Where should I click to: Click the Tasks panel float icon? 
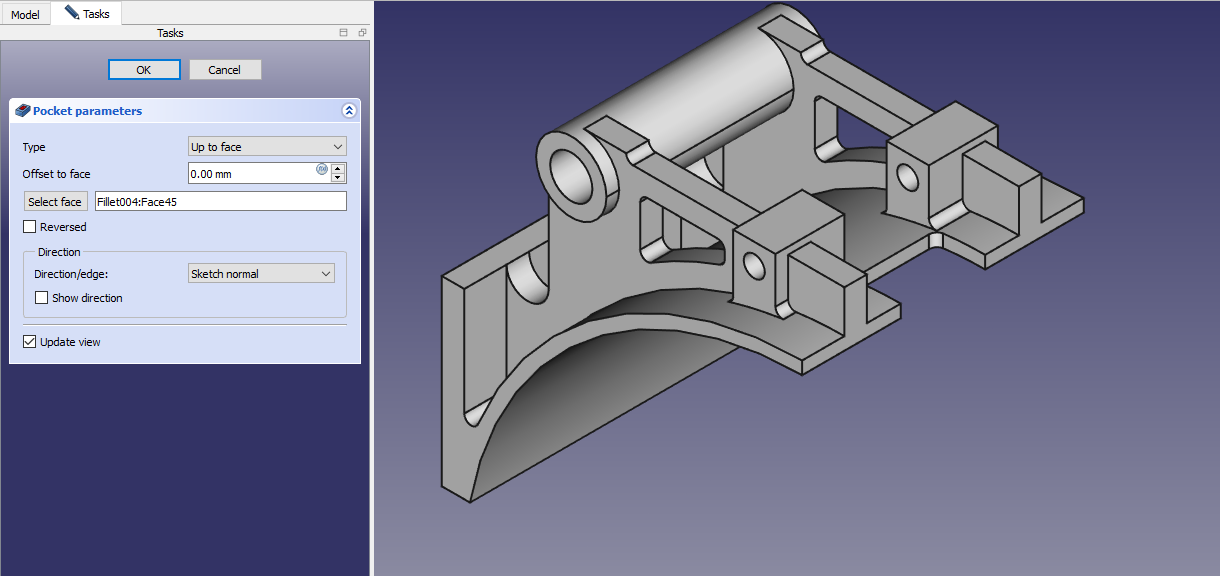(362, 33)
